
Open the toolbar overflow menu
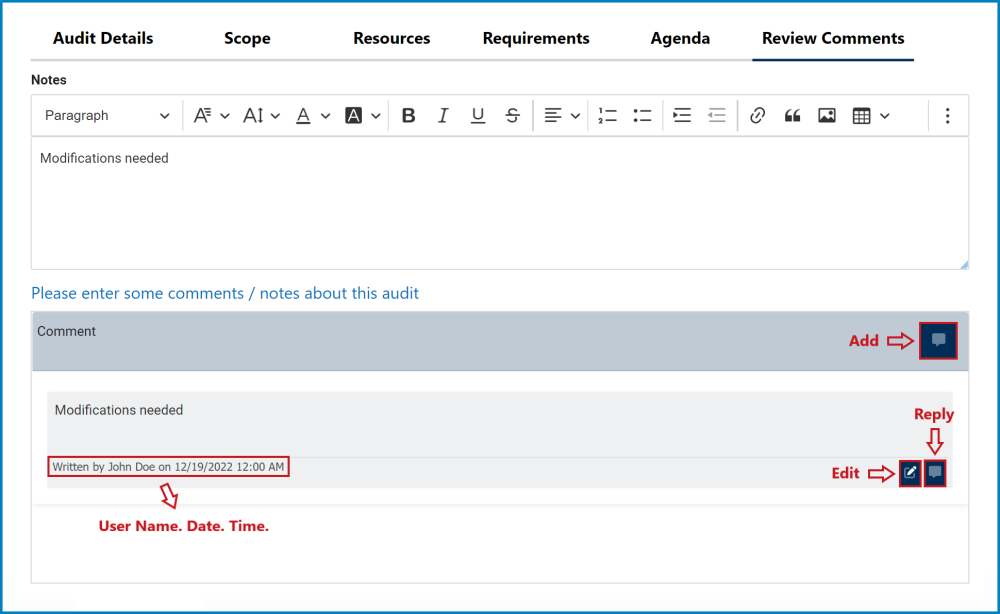click(947, 115)
